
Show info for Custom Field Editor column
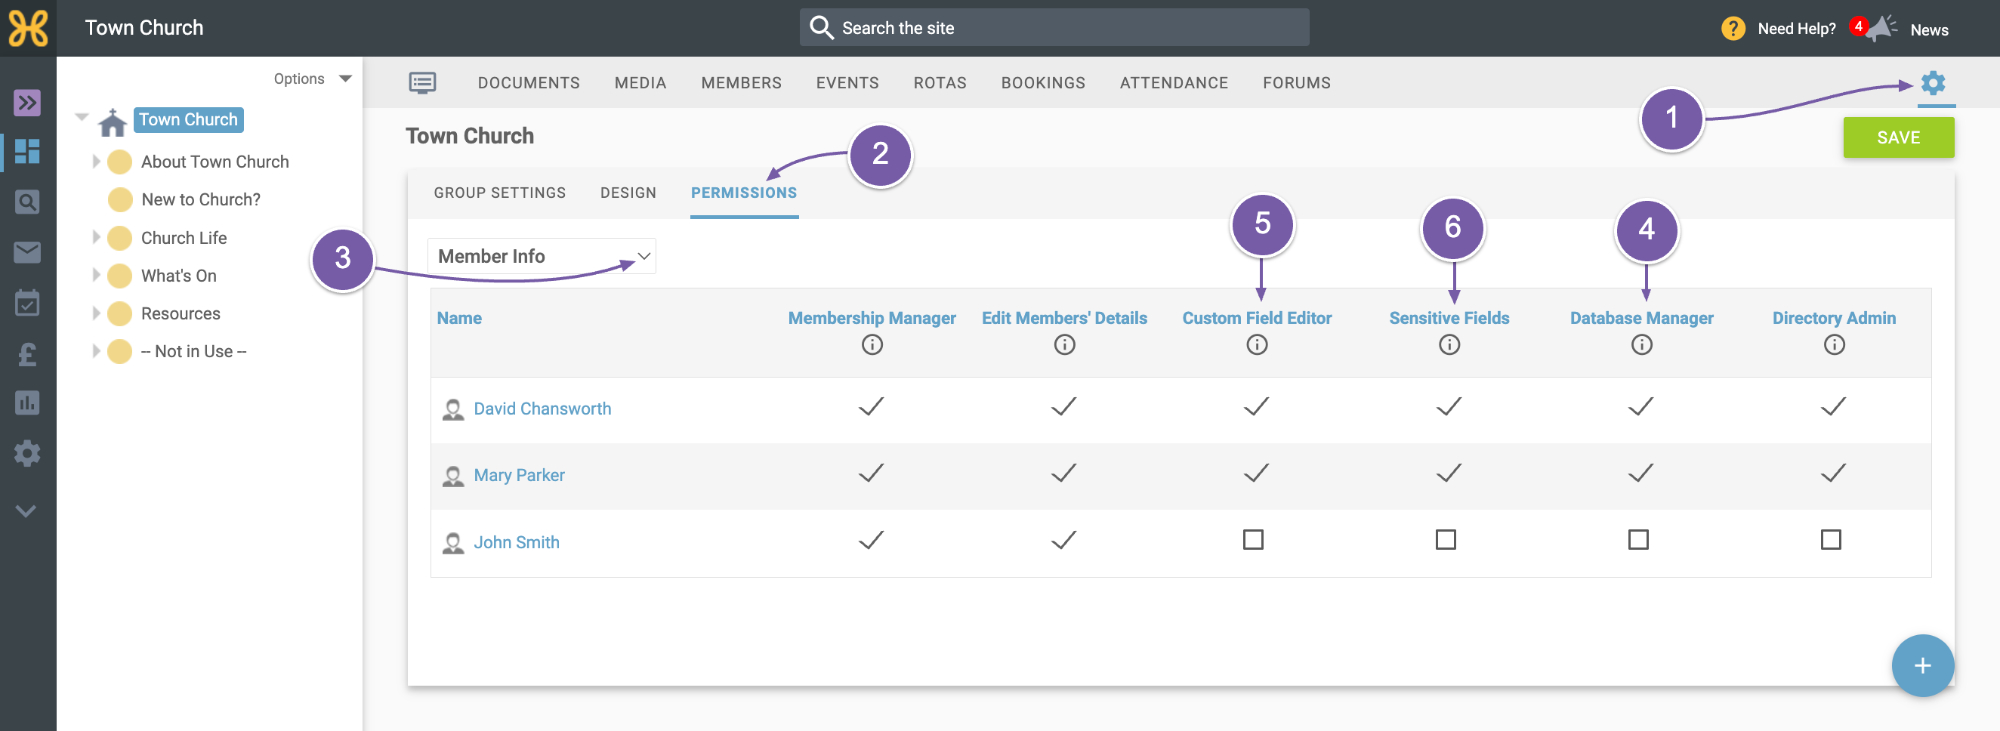tap(1257, 345)
